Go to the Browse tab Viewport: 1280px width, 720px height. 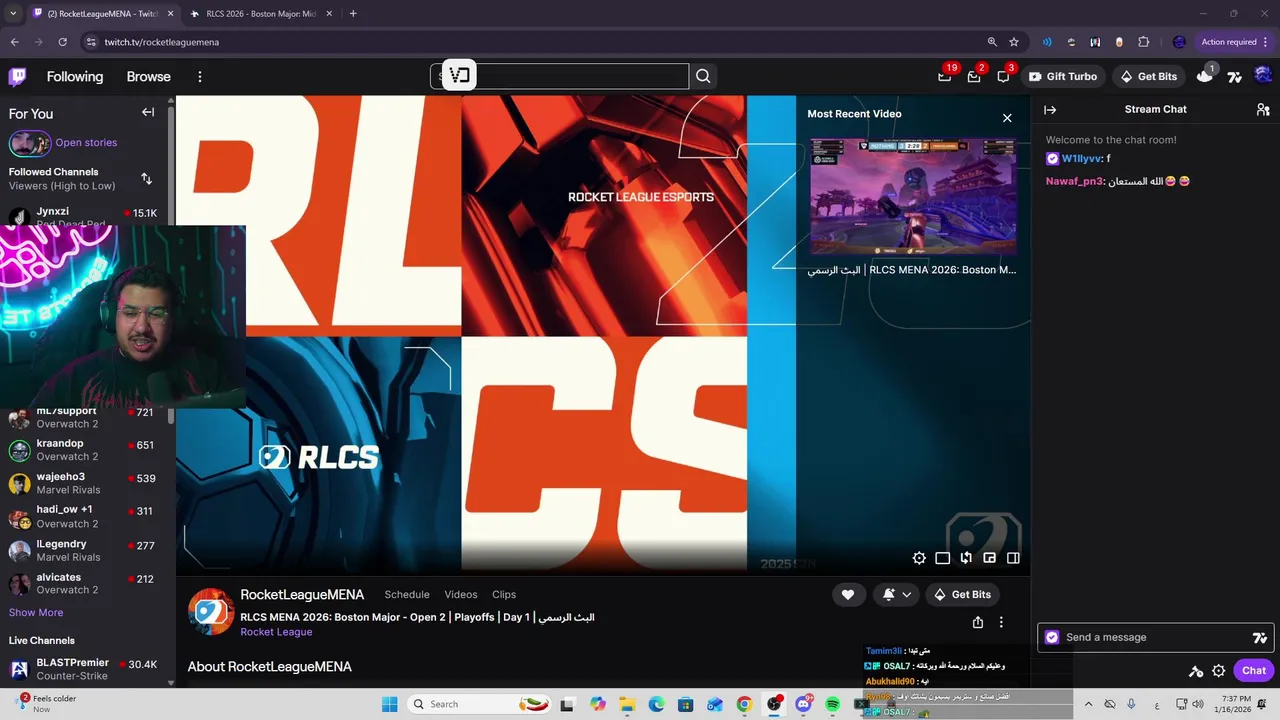(148, 77)
